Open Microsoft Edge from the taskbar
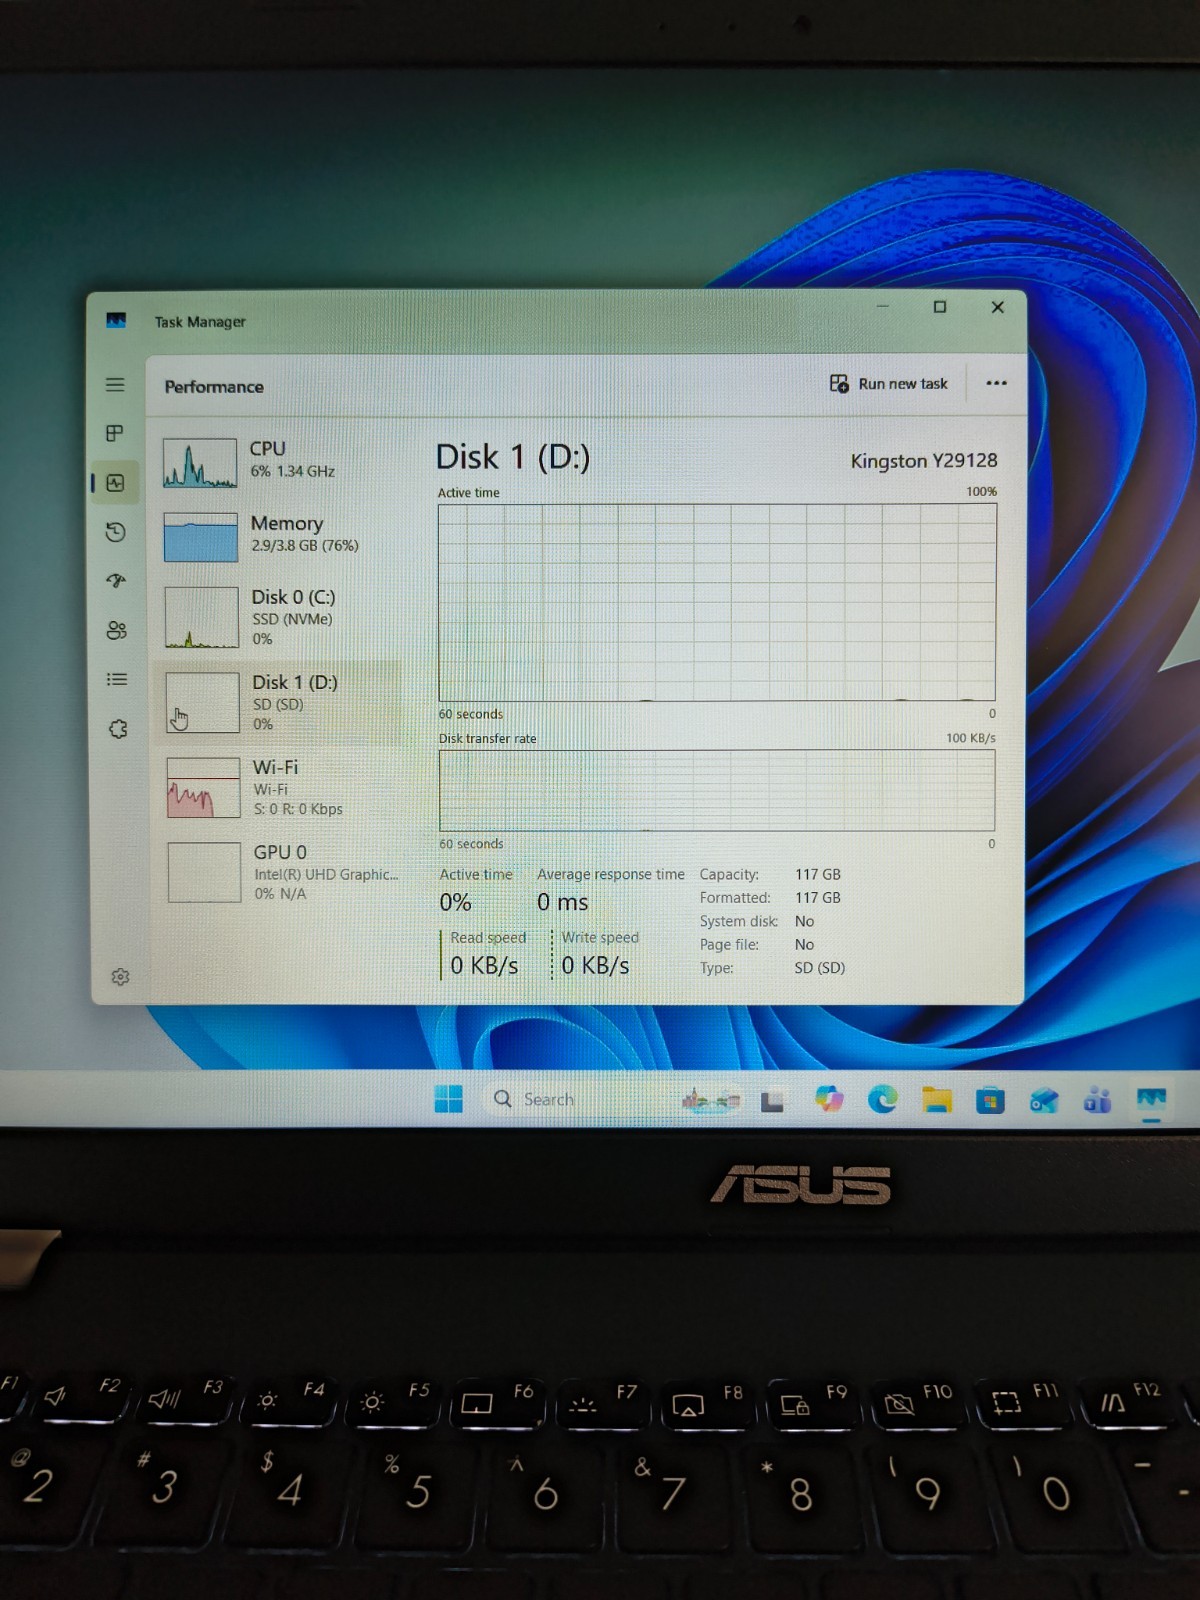 [x=883, y=1099]
